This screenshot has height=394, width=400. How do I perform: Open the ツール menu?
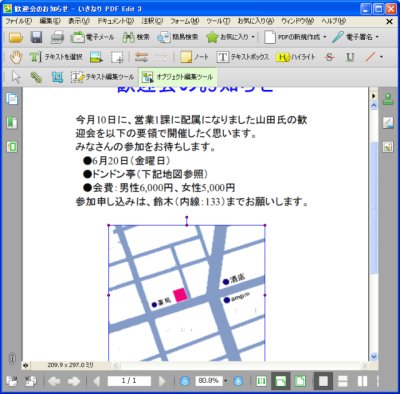tap(218, 21)
